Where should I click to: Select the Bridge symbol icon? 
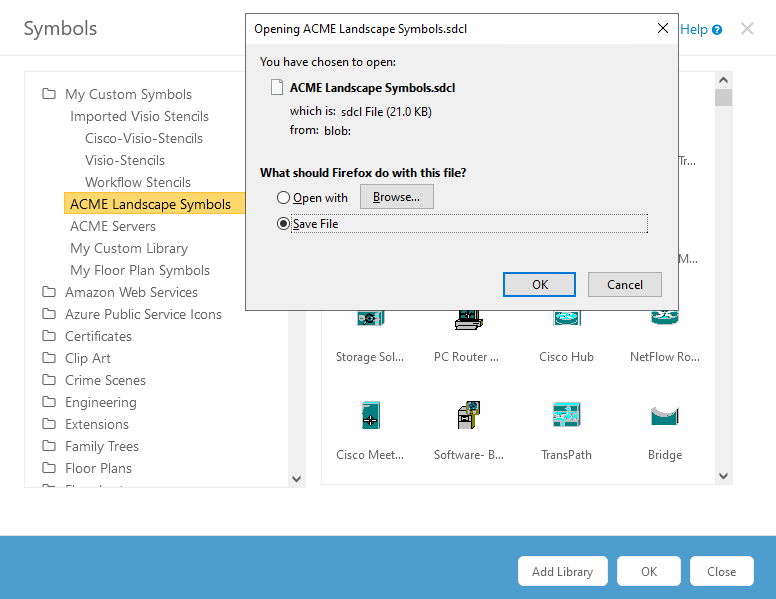click(664, 415)
